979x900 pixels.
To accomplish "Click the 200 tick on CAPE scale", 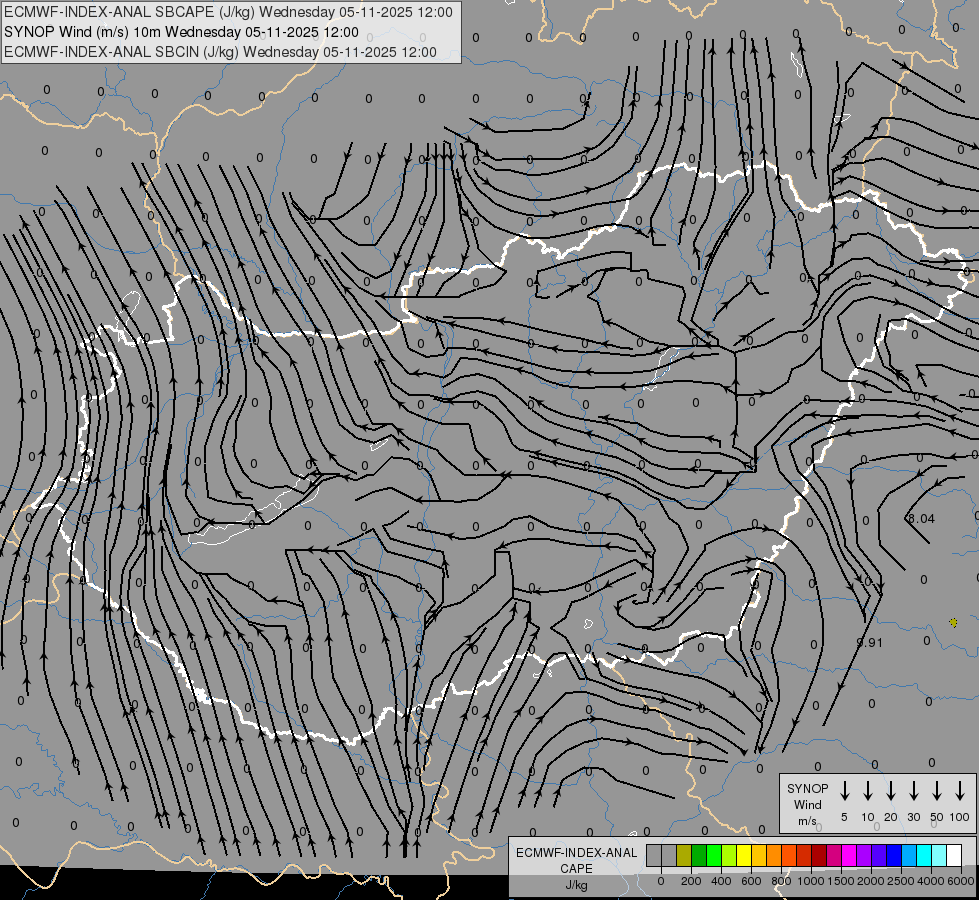I will [691, 881].
